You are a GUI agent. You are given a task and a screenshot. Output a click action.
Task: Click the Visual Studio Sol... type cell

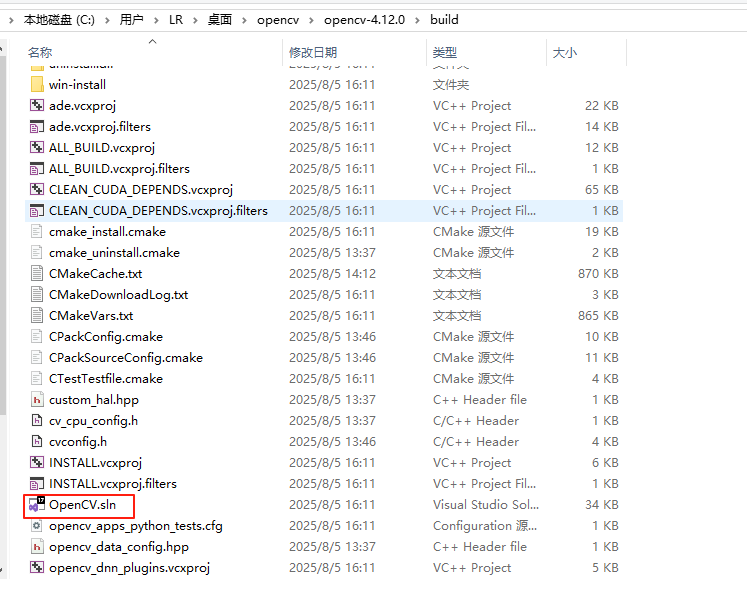486,505
